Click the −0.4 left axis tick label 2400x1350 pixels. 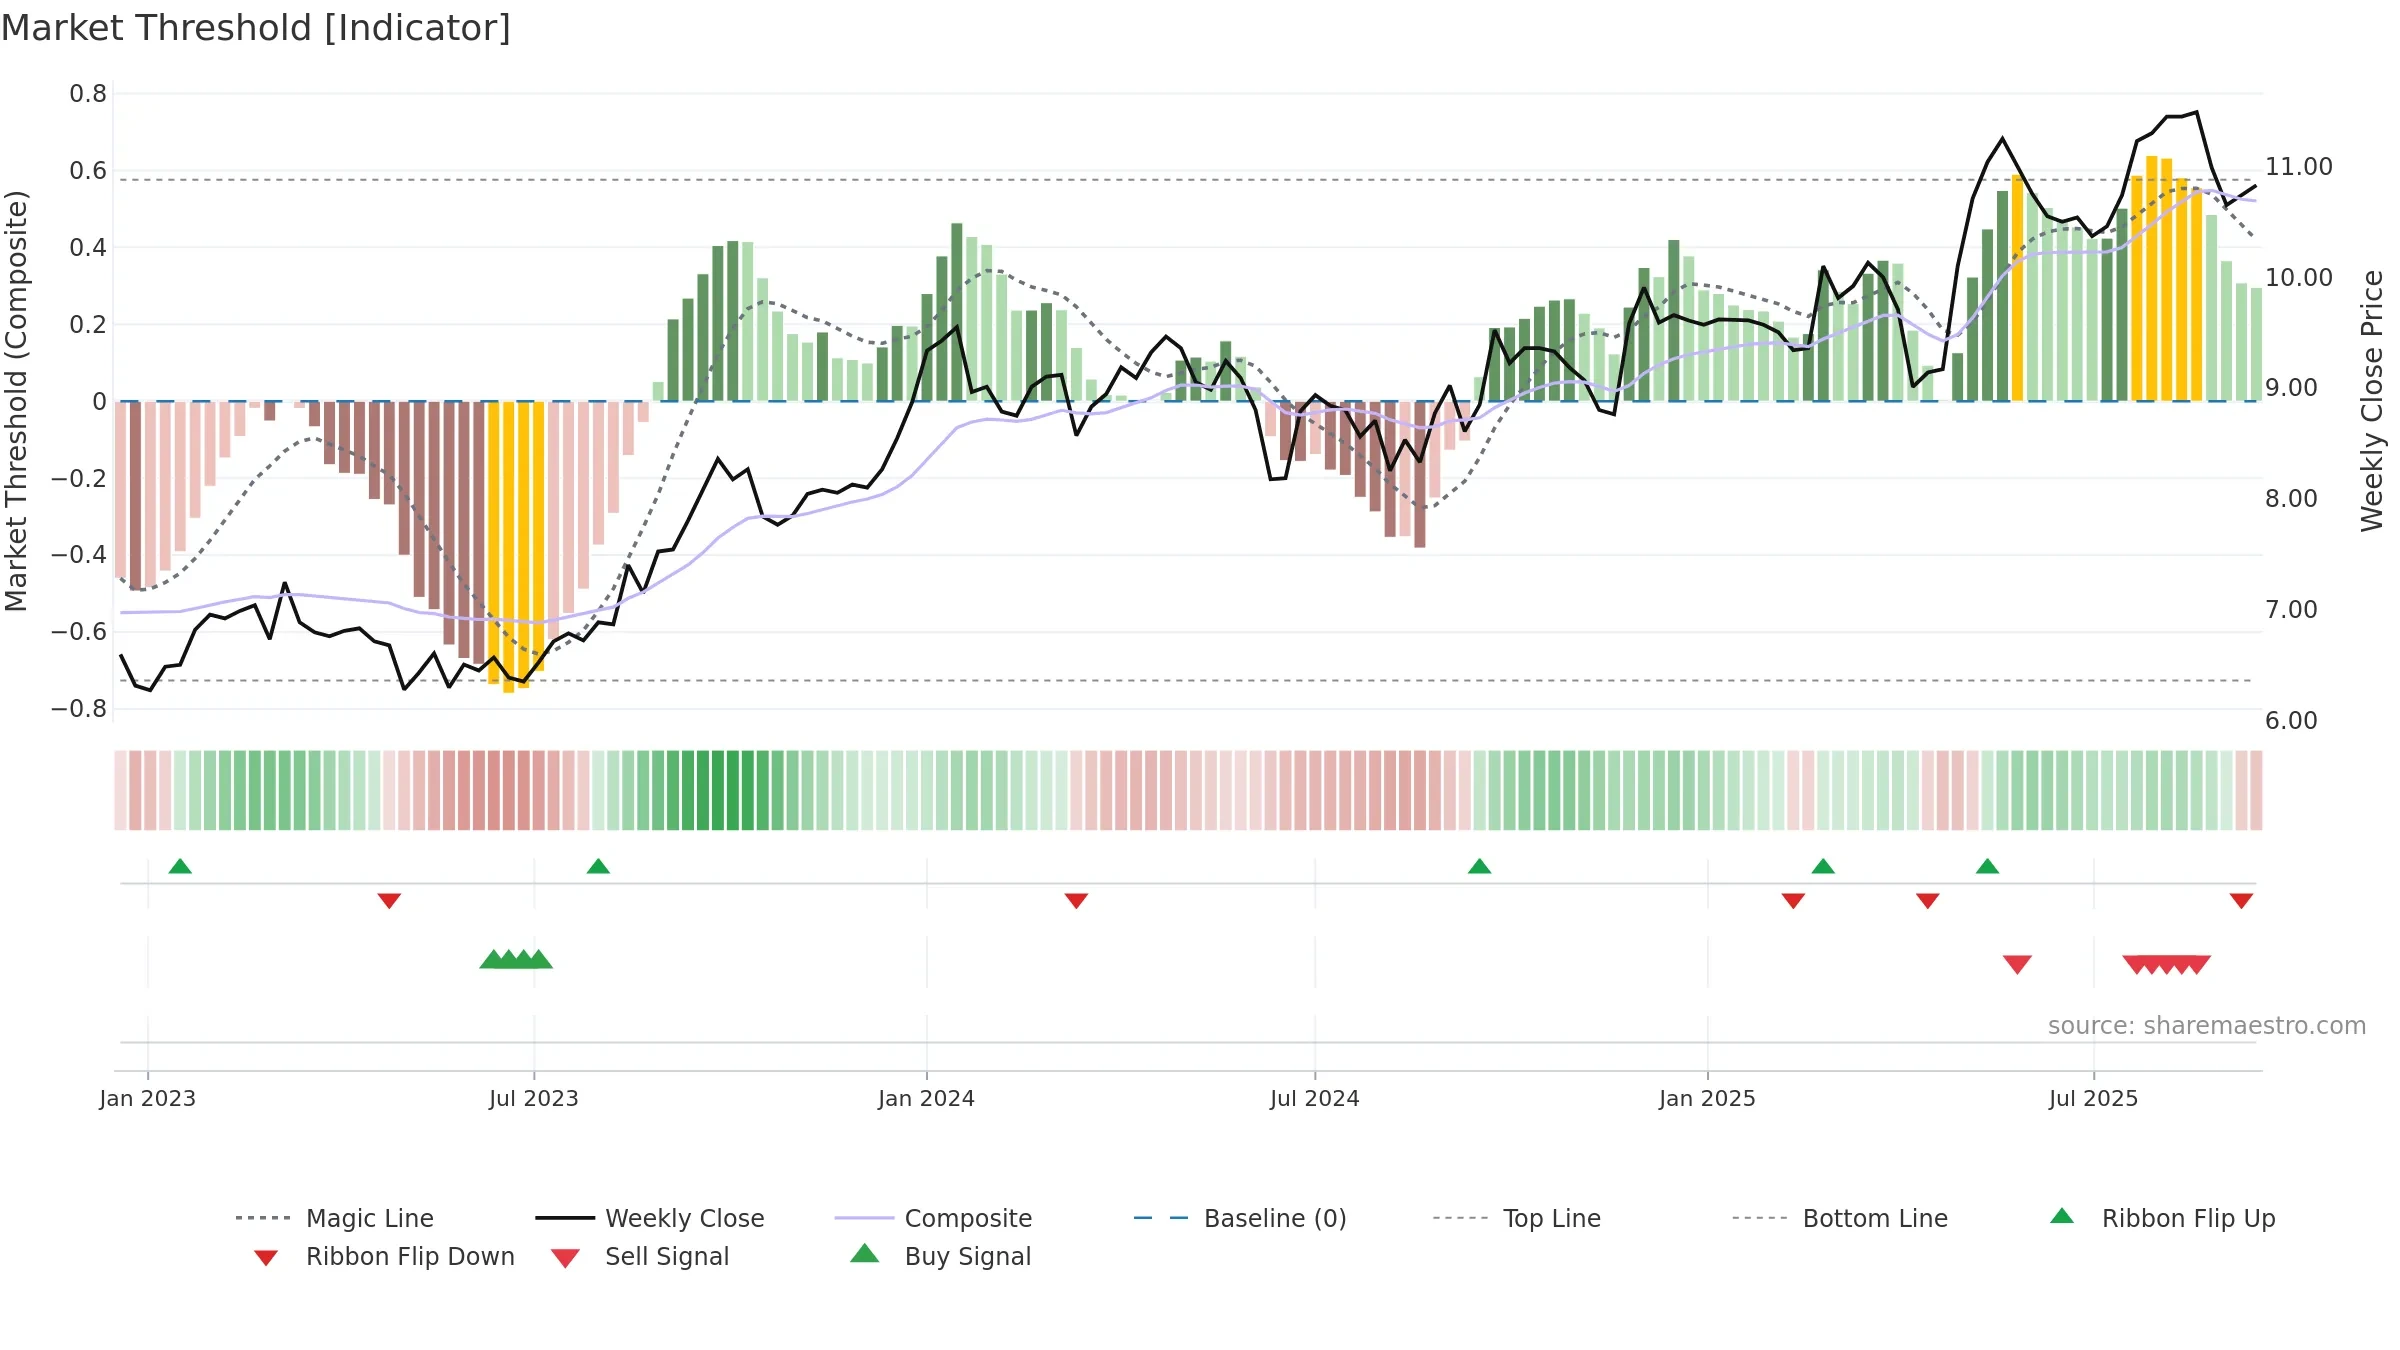[x=79, y=555]
